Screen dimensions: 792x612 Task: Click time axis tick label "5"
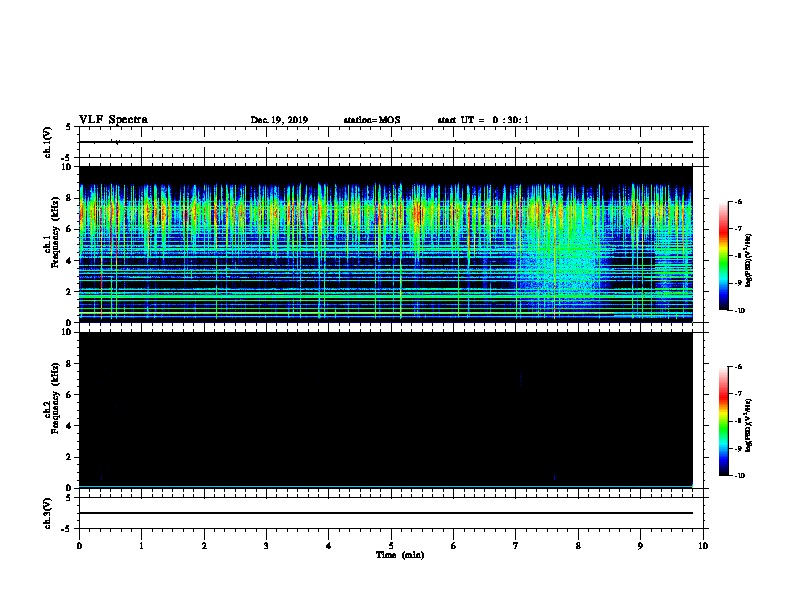[391, 546]
